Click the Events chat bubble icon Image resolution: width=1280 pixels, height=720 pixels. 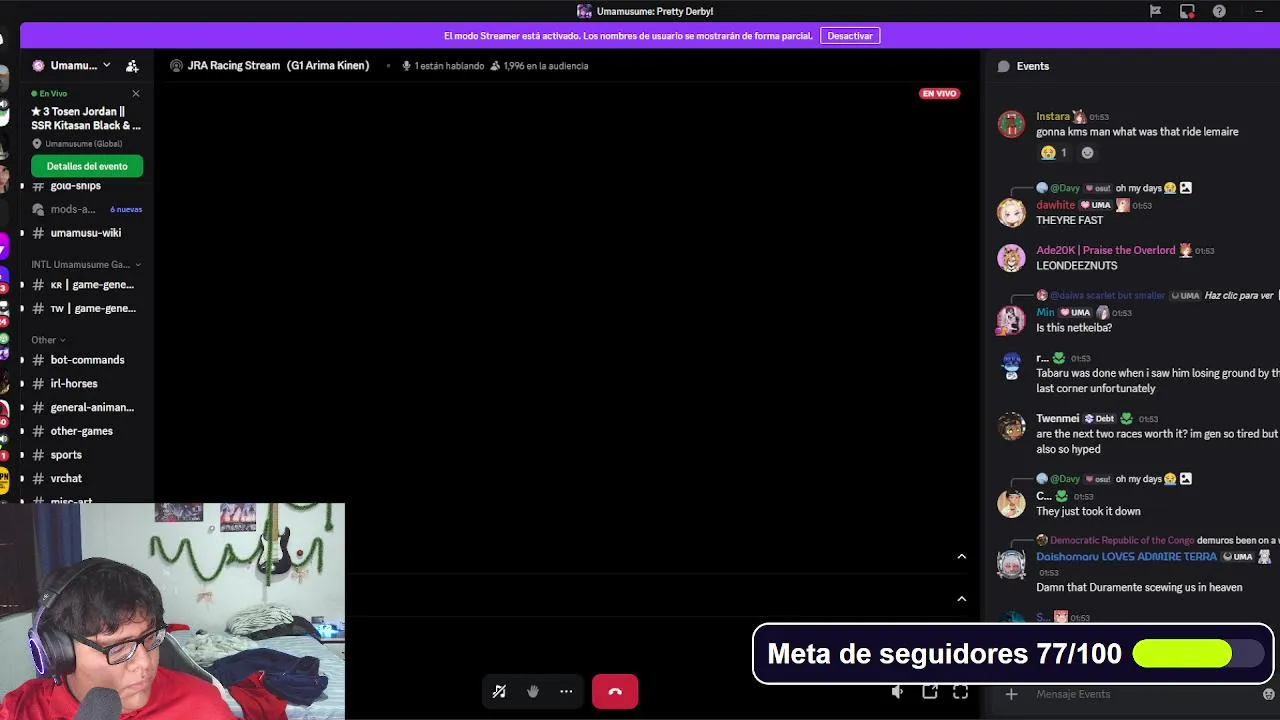(1003, 66)
